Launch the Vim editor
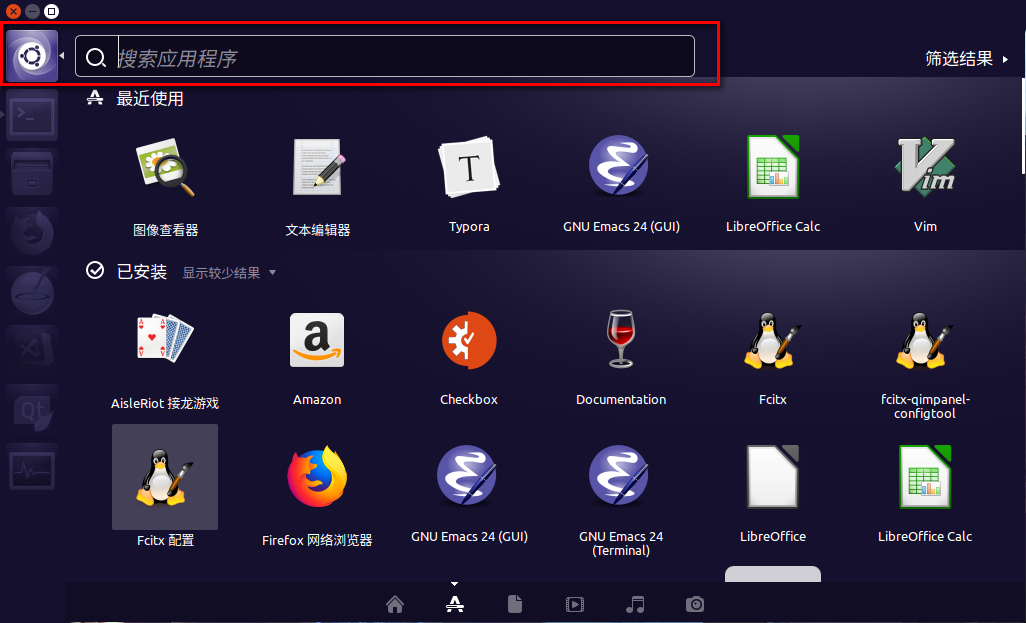This screenshot has height=623, width=1026. click(925, 166)
